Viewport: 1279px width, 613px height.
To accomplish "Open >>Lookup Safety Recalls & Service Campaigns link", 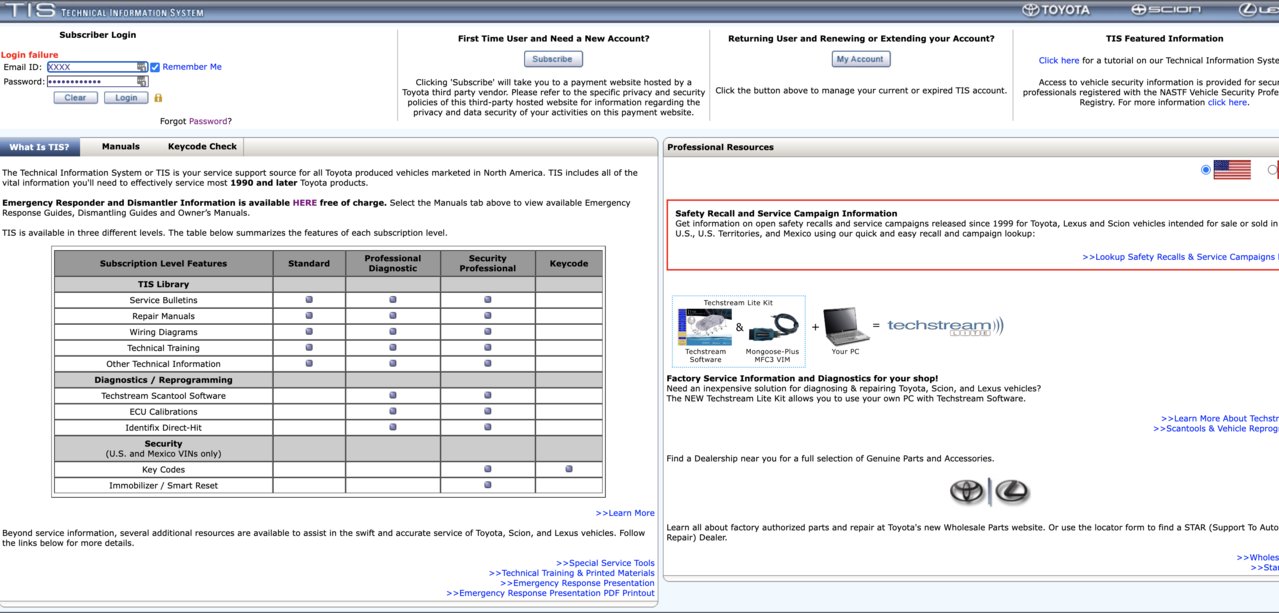I will click(x=1180, y=257).
